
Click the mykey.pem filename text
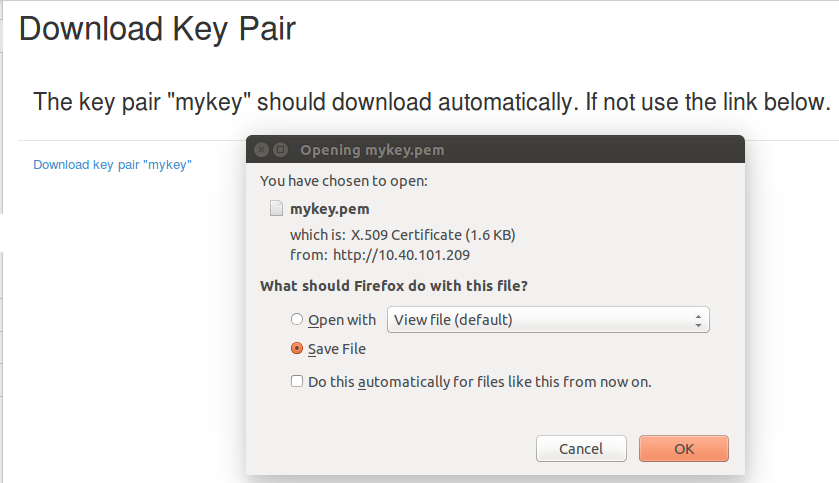pyautogui.click(x=329, y=209)
